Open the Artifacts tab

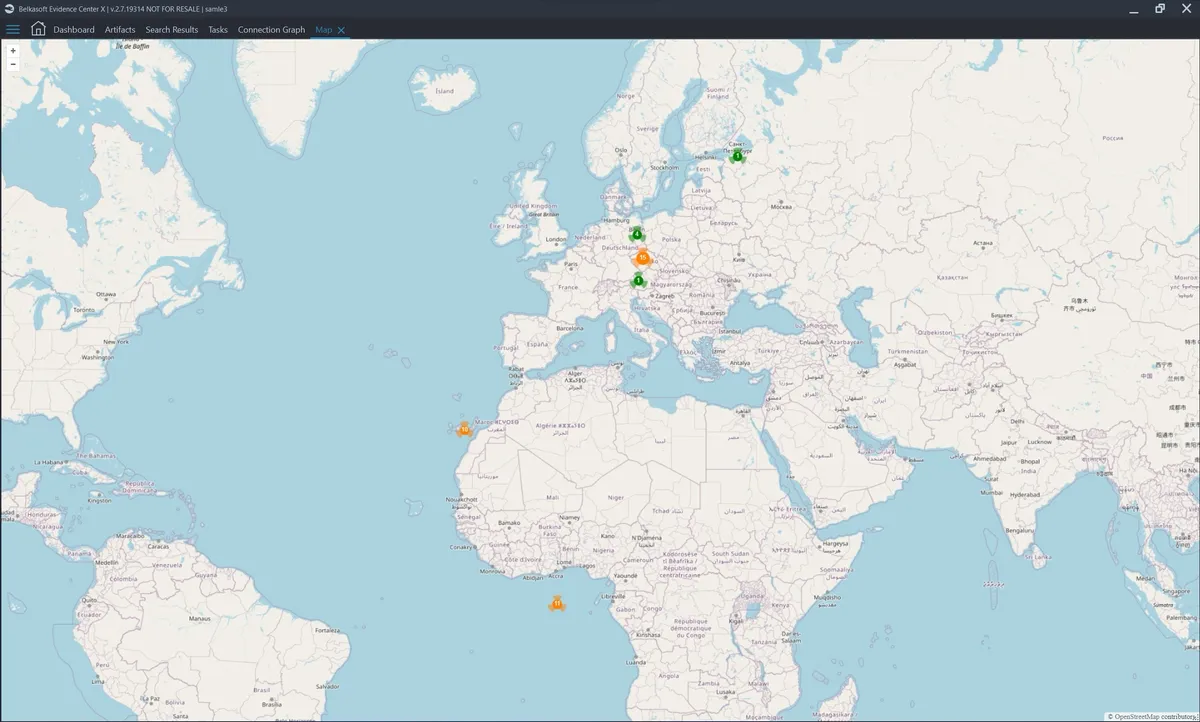click(119, 29)
